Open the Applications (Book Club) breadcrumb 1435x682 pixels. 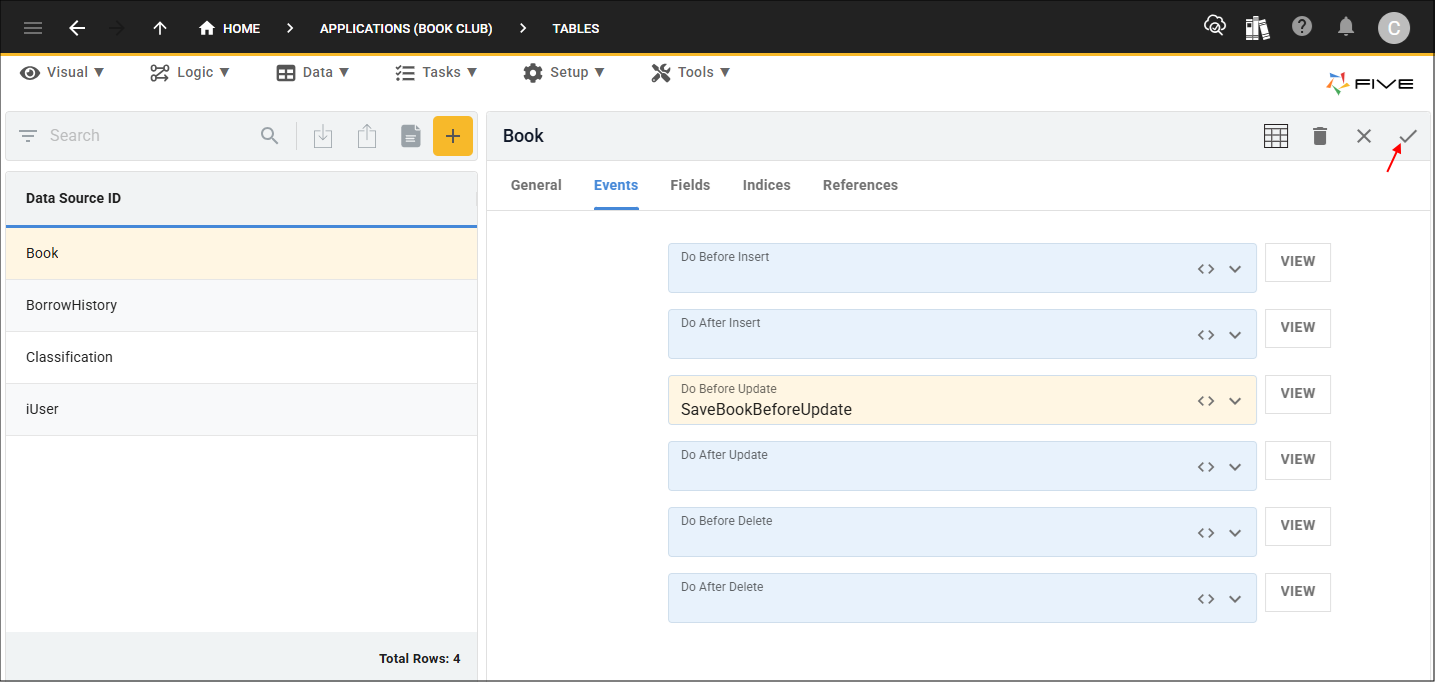coord(406,28)
